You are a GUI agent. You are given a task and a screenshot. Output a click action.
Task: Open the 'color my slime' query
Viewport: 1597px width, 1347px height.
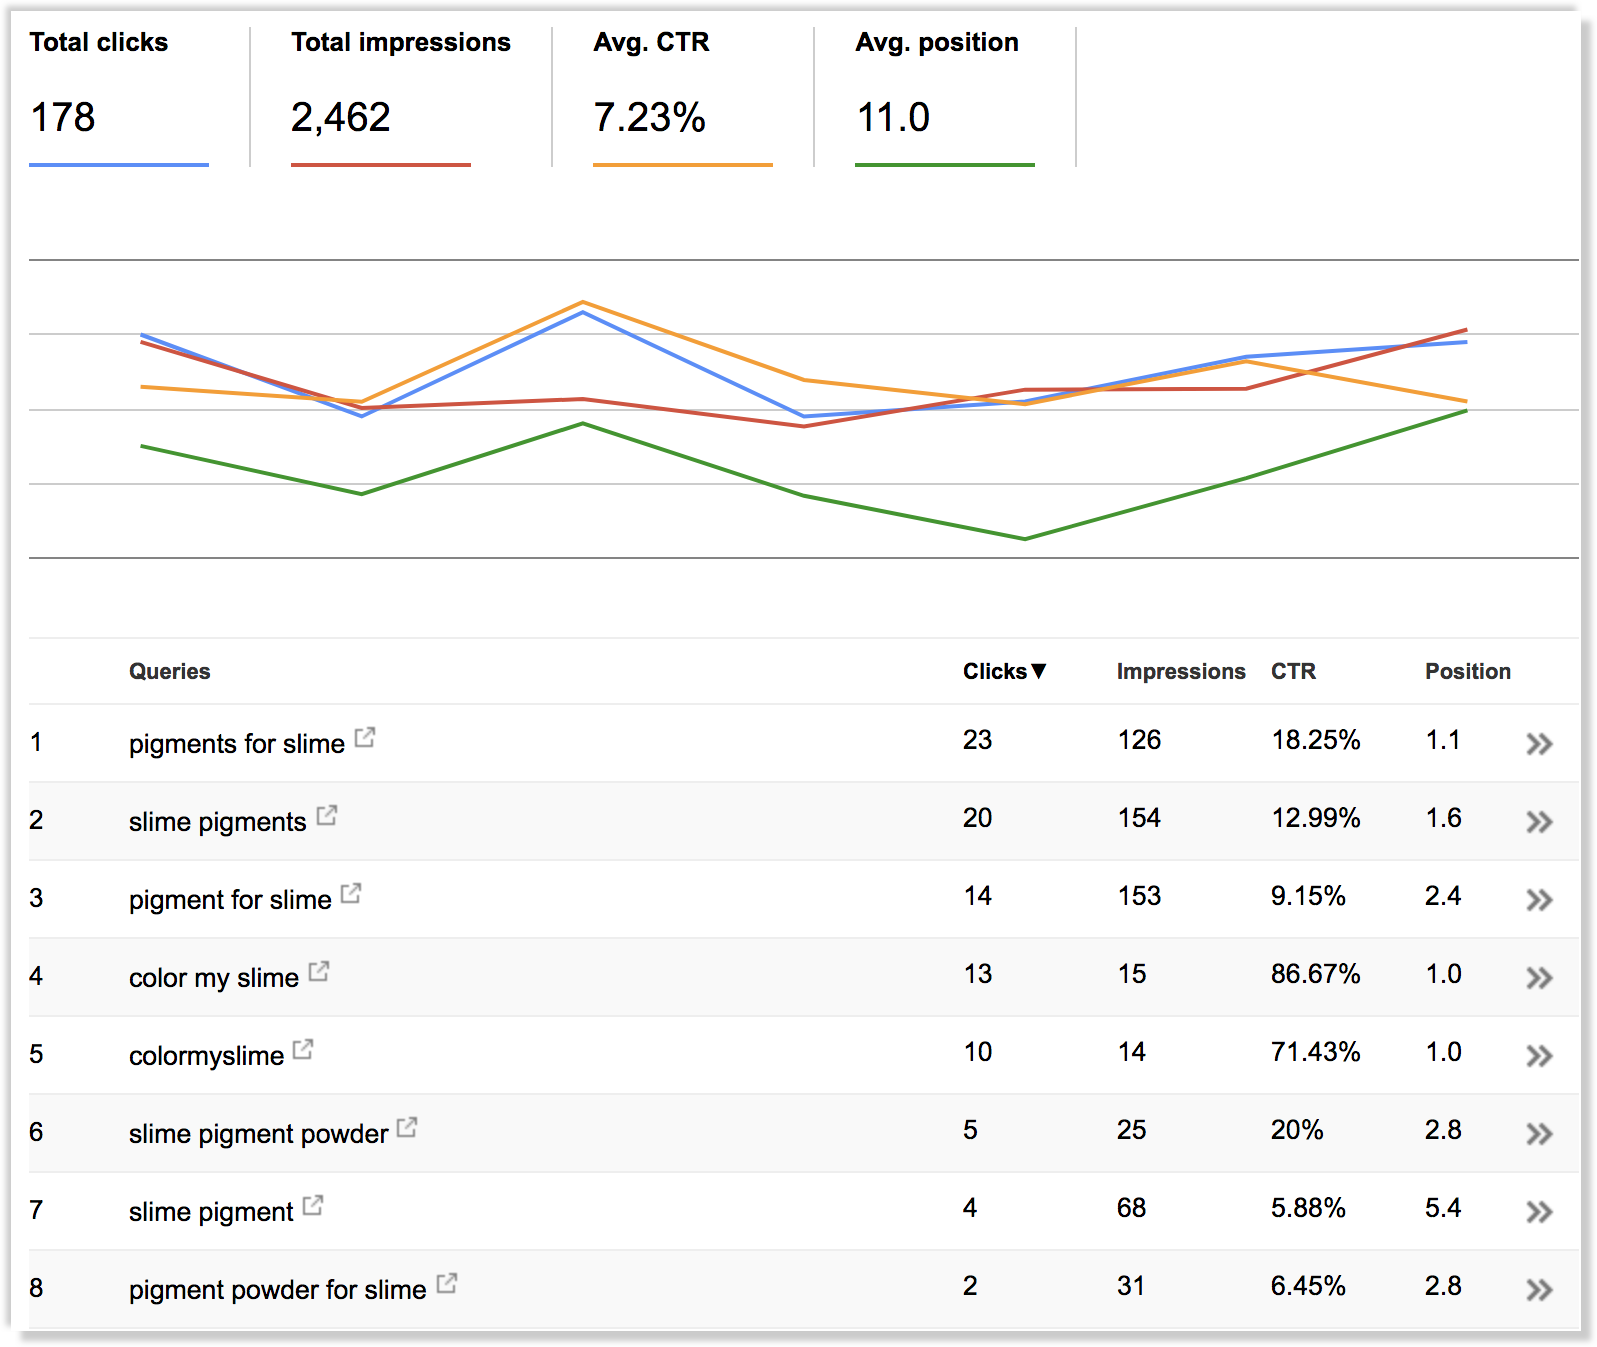pyautogui.click(x=214, y=978)
